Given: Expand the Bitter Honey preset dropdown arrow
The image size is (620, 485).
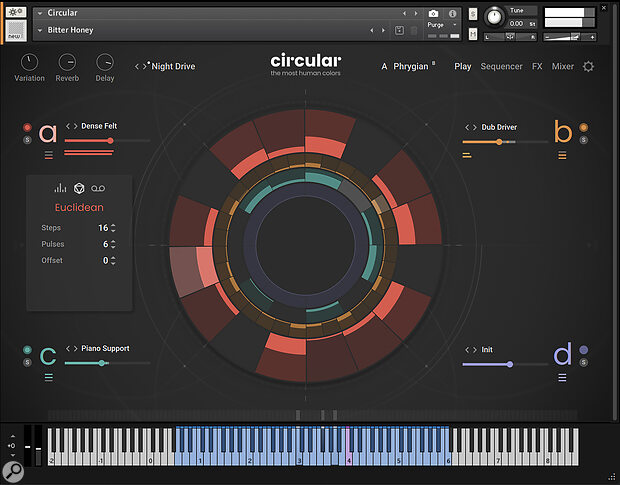Looking at the screenshot, I should coord(40,30).
